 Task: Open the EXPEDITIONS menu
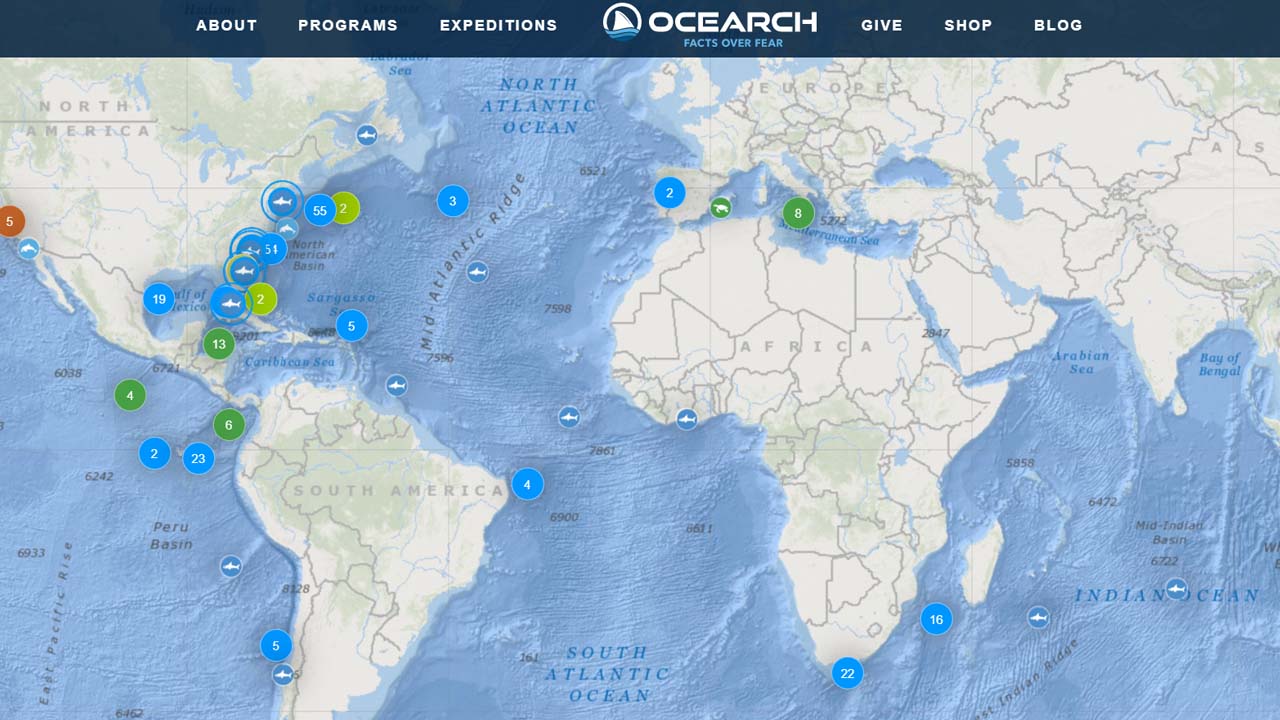tap(497, 25)
